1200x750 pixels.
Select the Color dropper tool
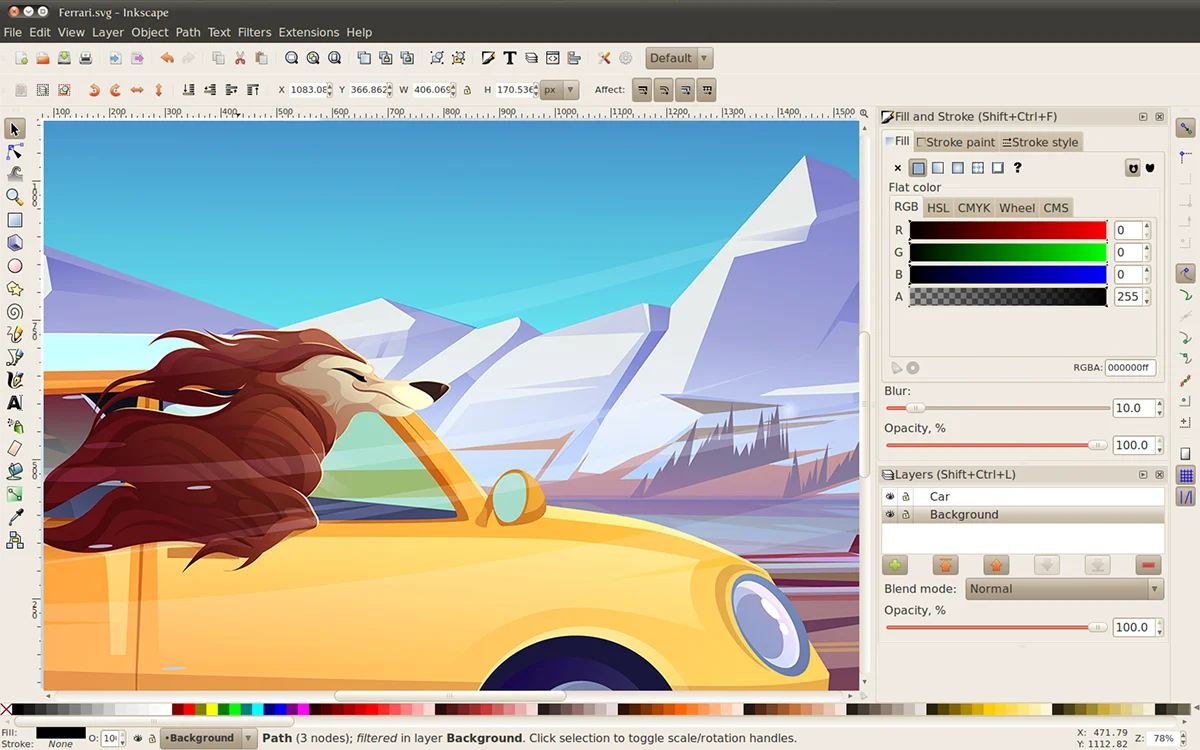click(x=15, y=517)
